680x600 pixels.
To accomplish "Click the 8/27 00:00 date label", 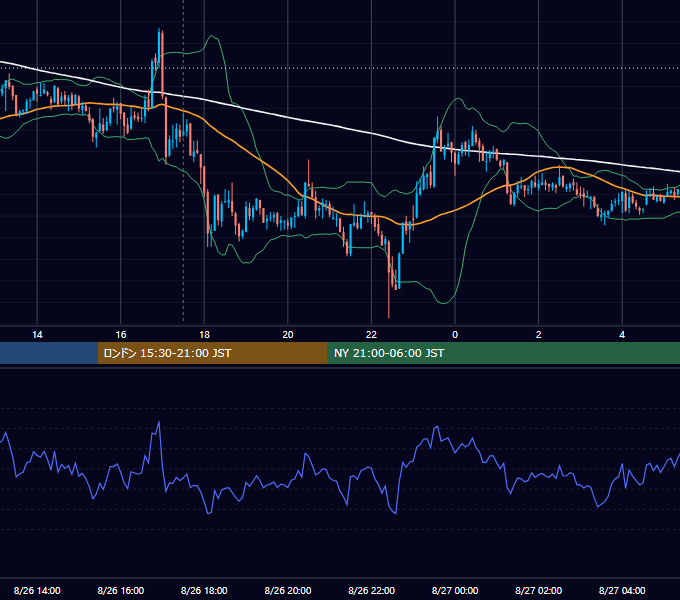I will pyautogui.click(x=455, y=590).
